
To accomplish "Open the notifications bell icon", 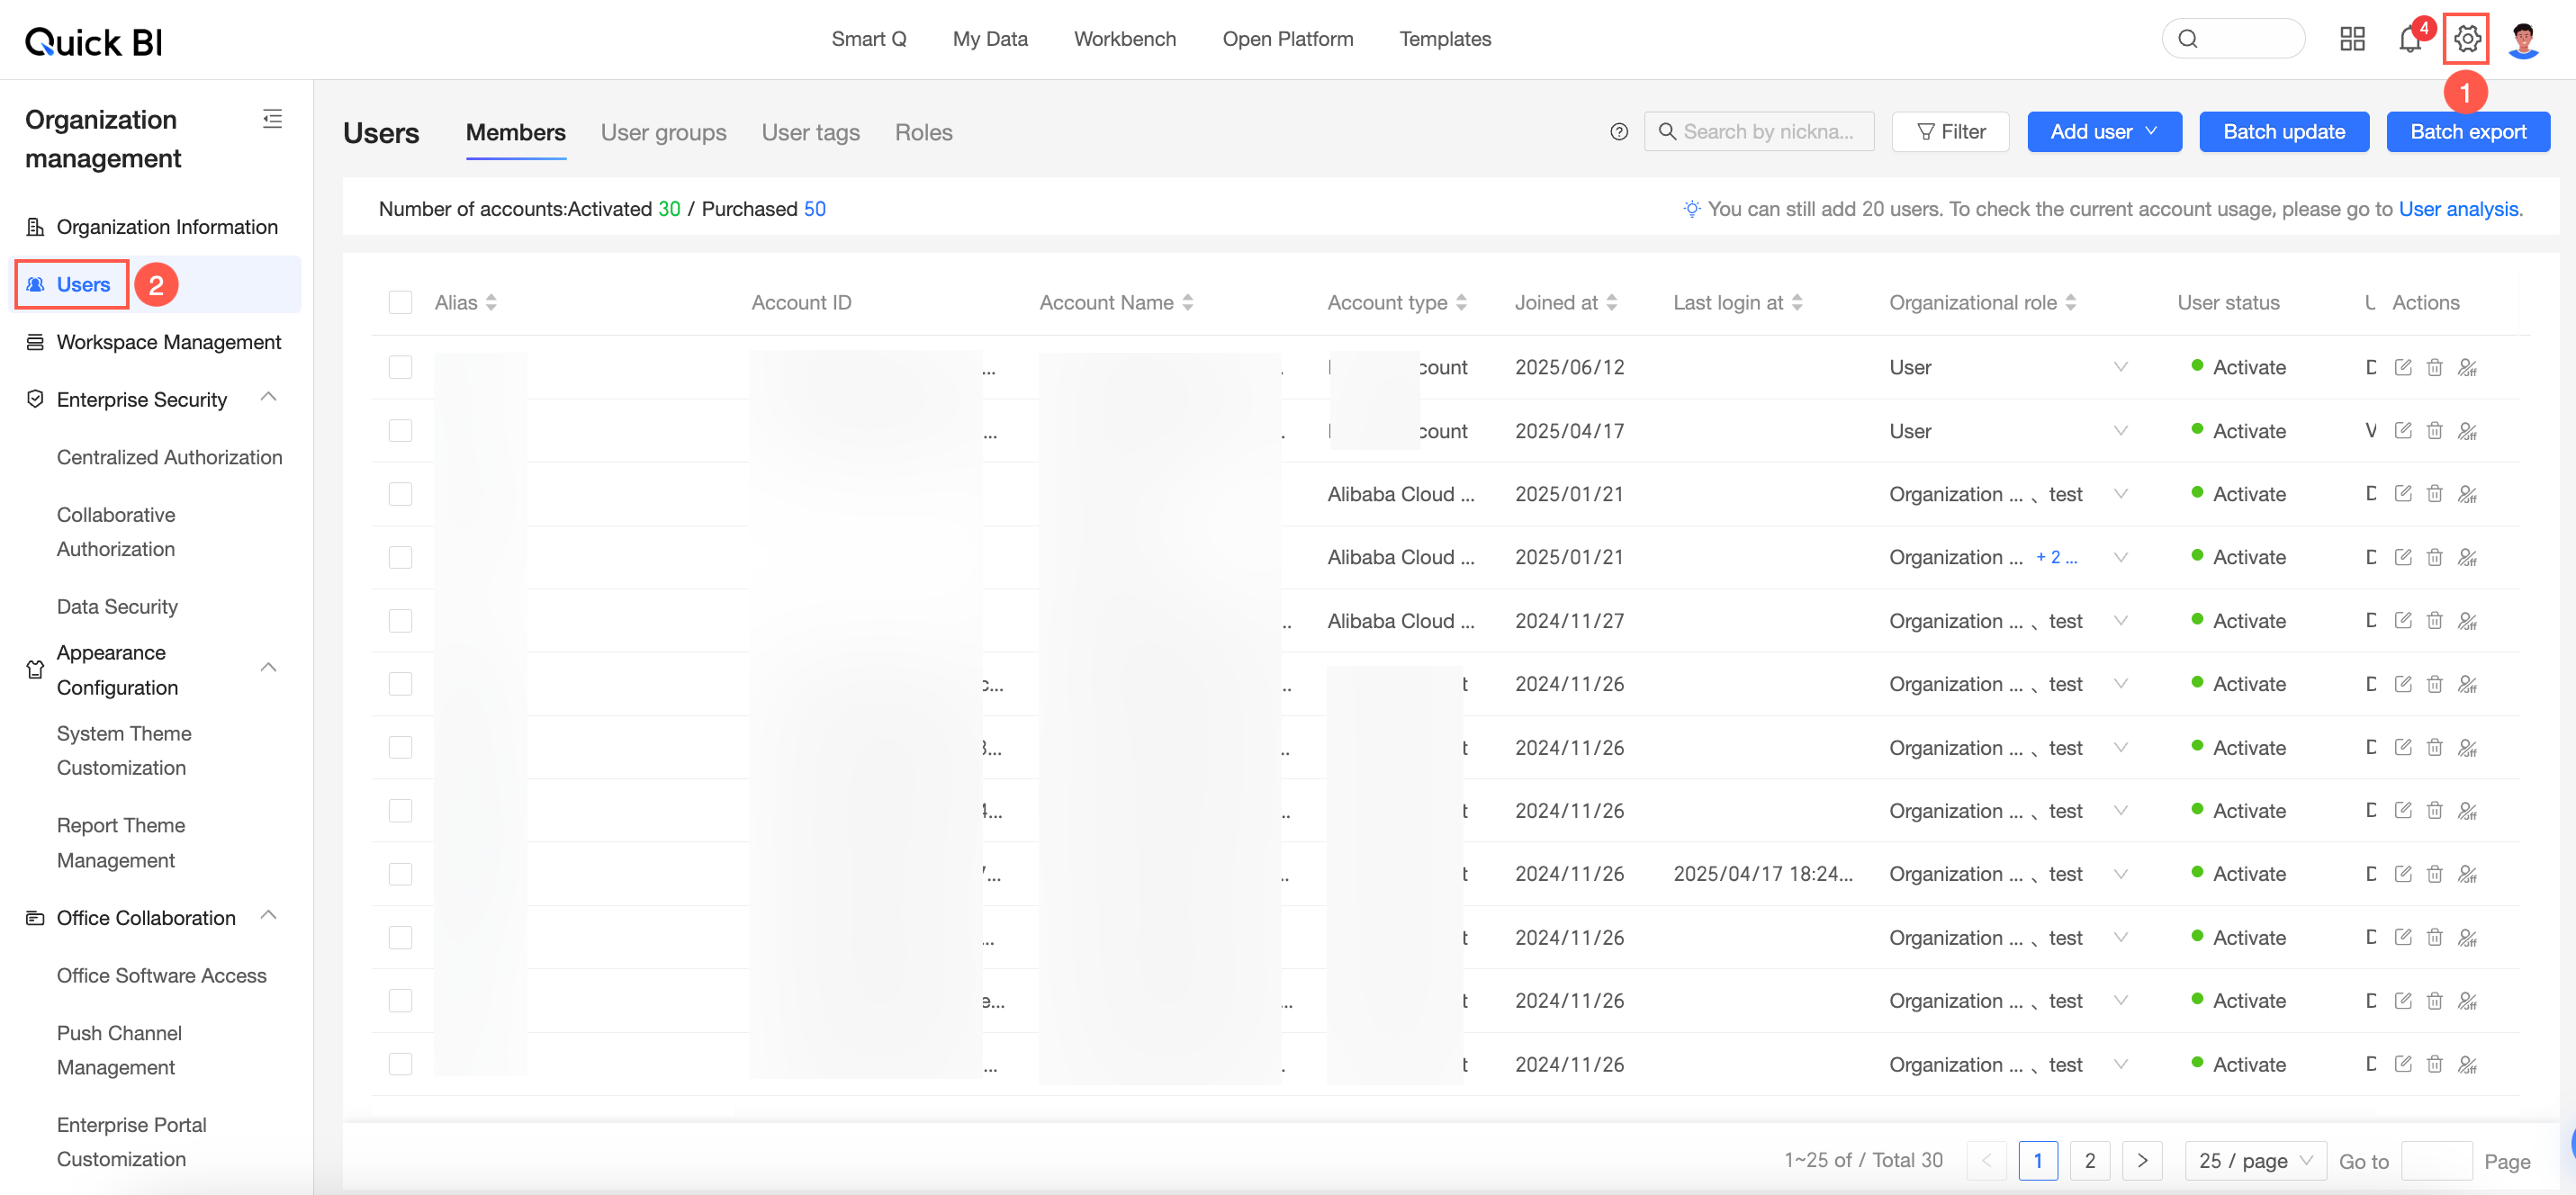I will [2409, 40].
